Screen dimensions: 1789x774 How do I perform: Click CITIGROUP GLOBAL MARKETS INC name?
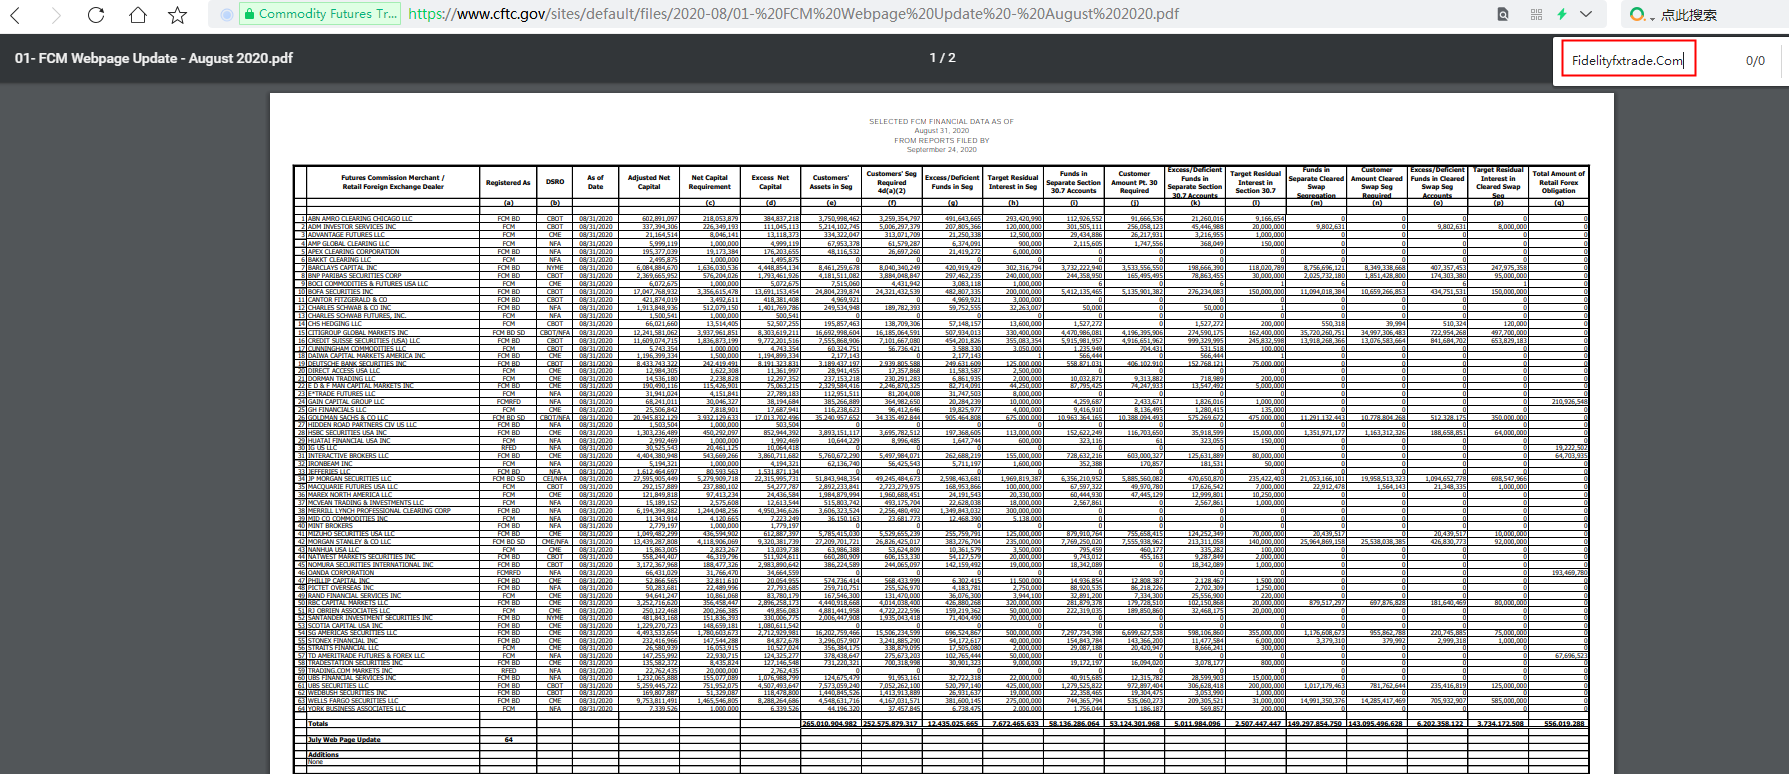coord(357,333)
